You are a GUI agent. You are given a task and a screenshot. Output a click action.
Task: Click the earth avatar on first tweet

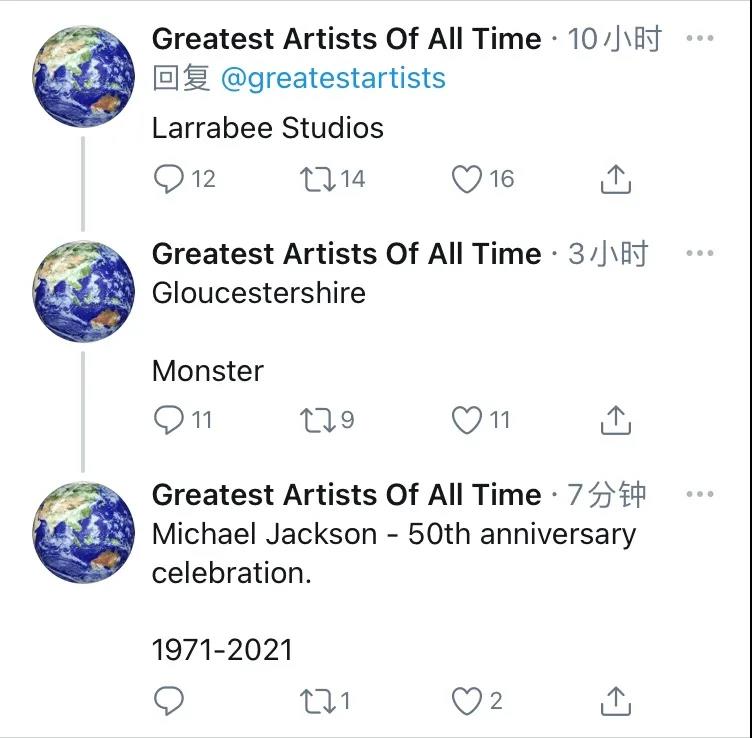[x=83, y=77]
